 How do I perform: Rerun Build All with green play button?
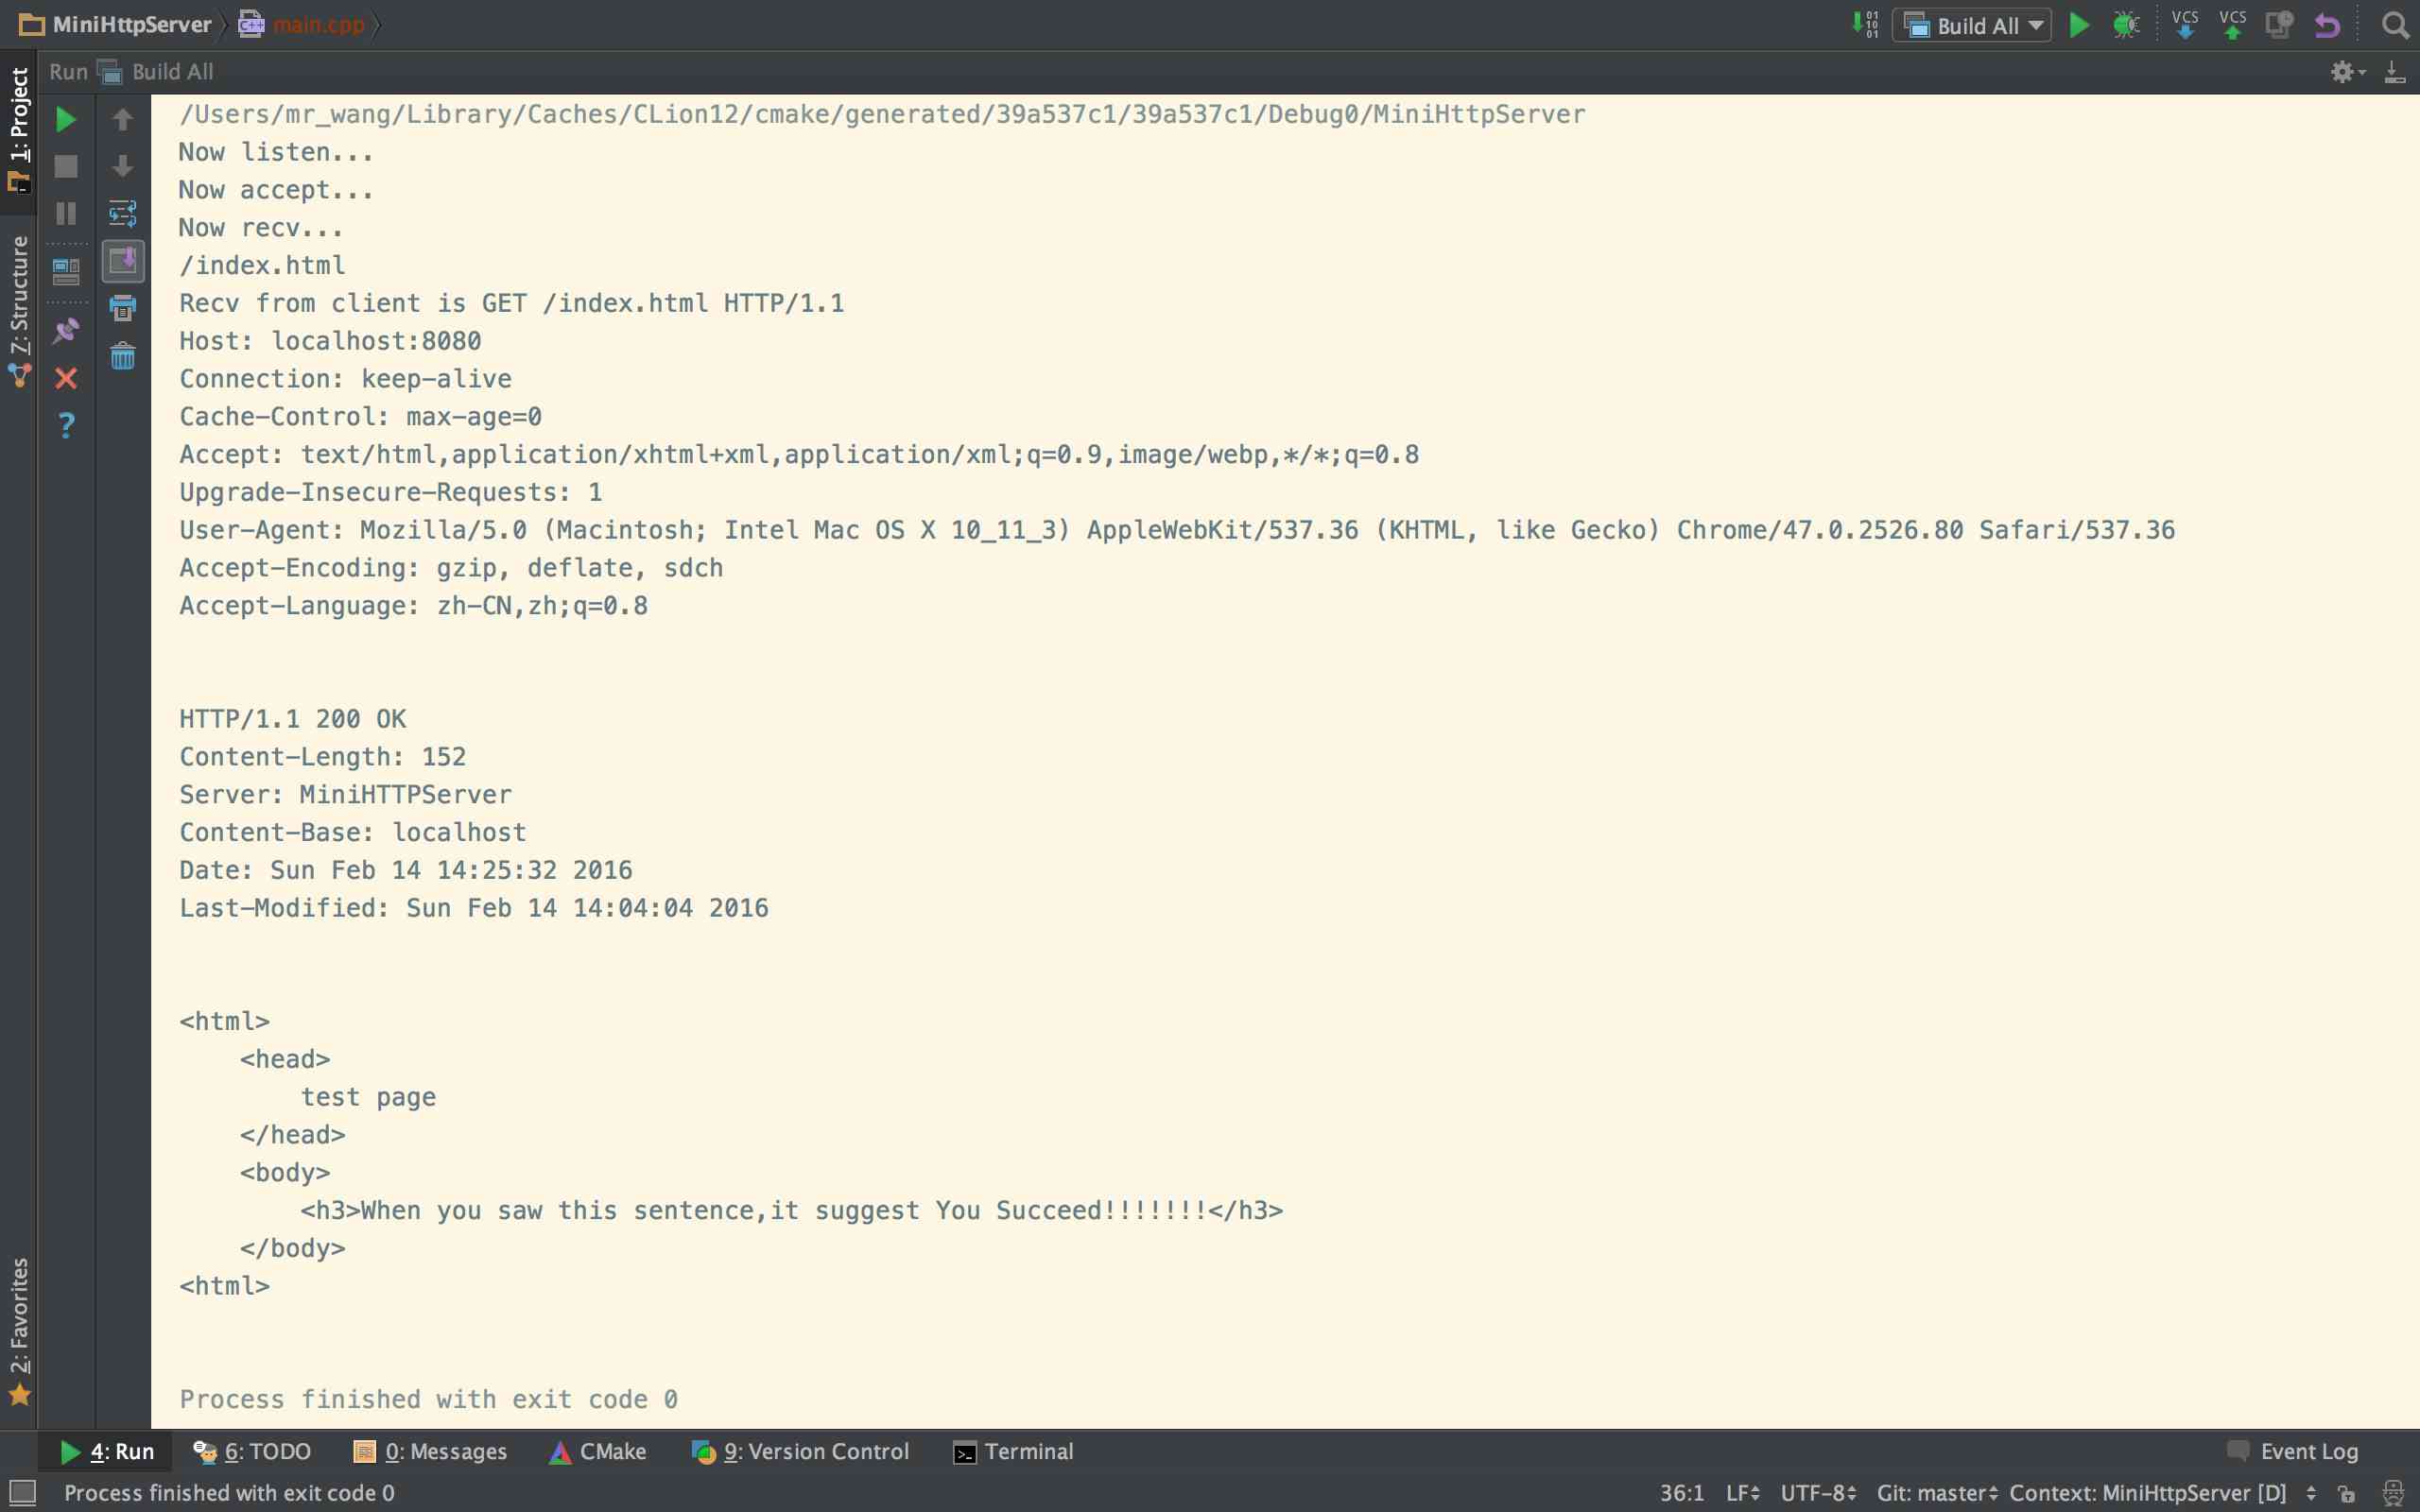point(66,120)
